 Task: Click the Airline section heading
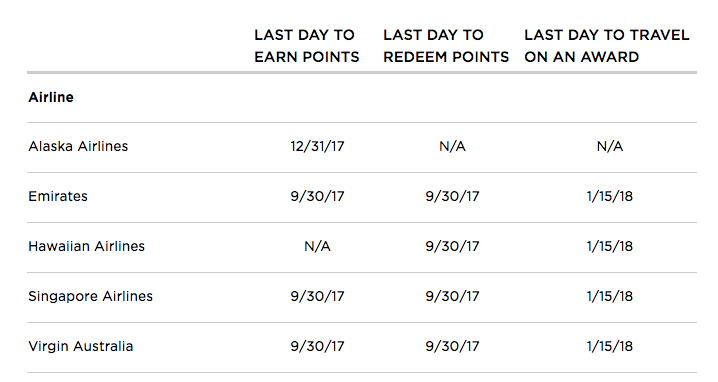pos(51,97)
